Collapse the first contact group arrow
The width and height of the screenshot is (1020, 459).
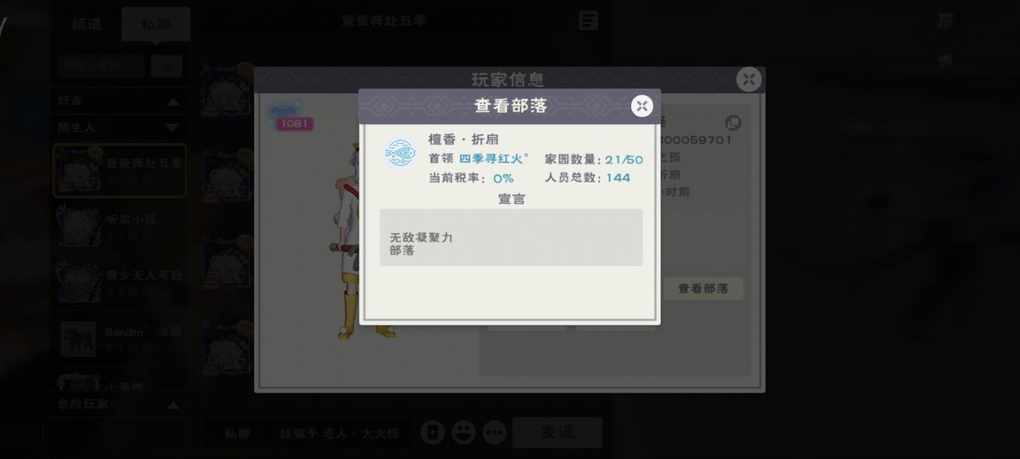(x=173, y=102)
